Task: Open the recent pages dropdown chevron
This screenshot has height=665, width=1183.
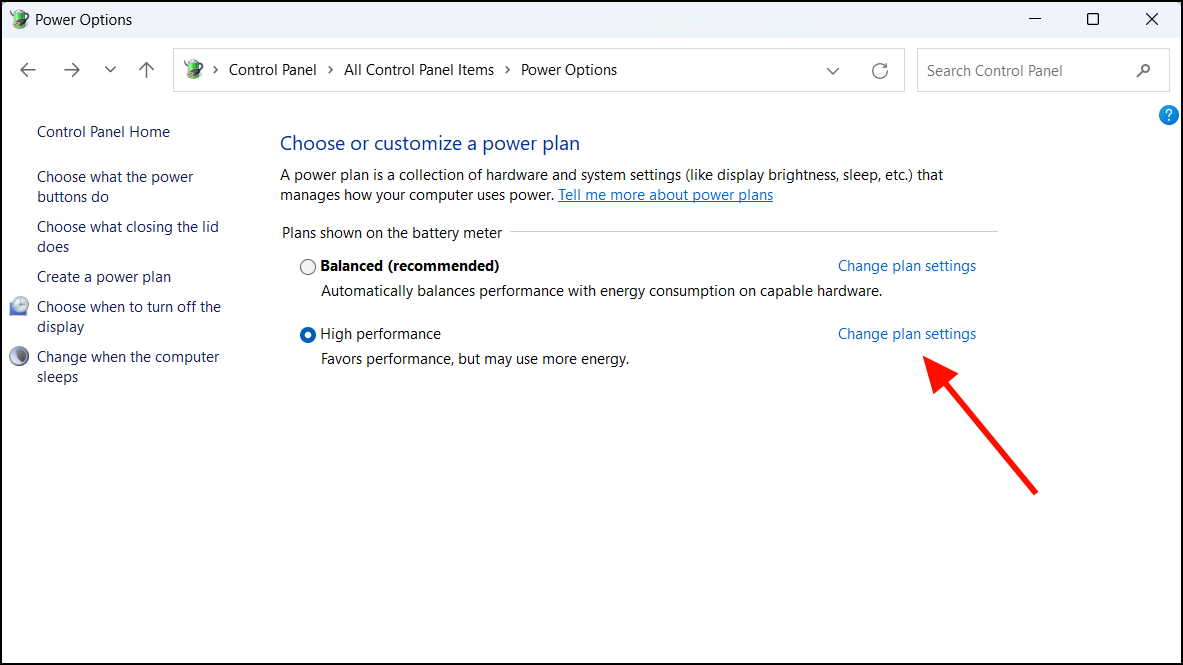Action: pyautogui.click(x=110, y=69)
